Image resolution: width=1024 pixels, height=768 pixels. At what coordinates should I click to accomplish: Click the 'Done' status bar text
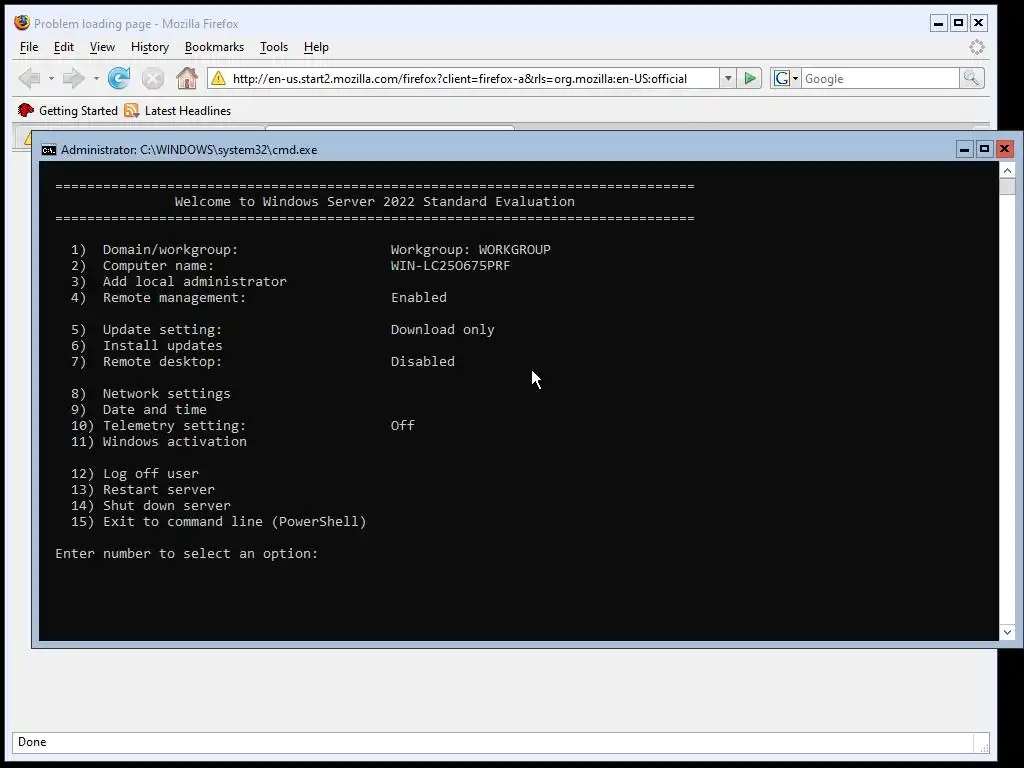32,742
